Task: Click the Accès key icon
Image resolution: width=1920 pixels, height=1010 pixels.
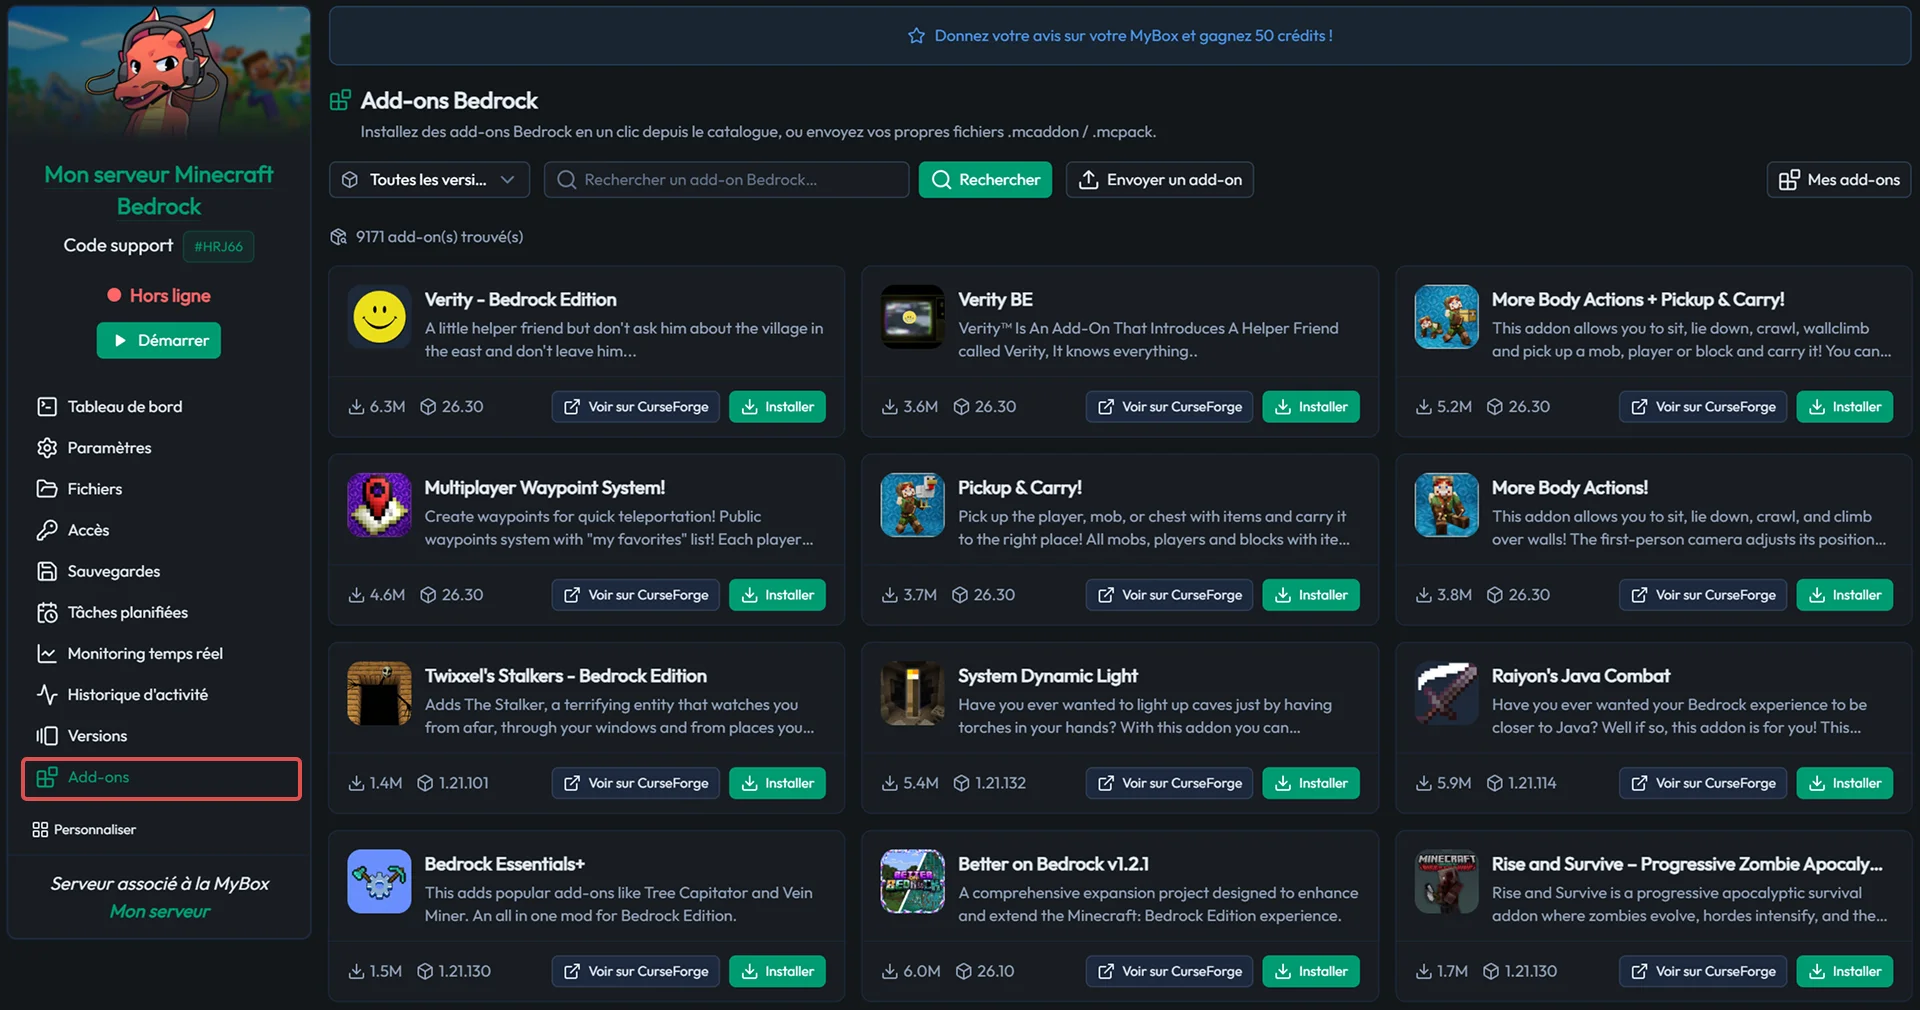Action: [x=47, y=530]
